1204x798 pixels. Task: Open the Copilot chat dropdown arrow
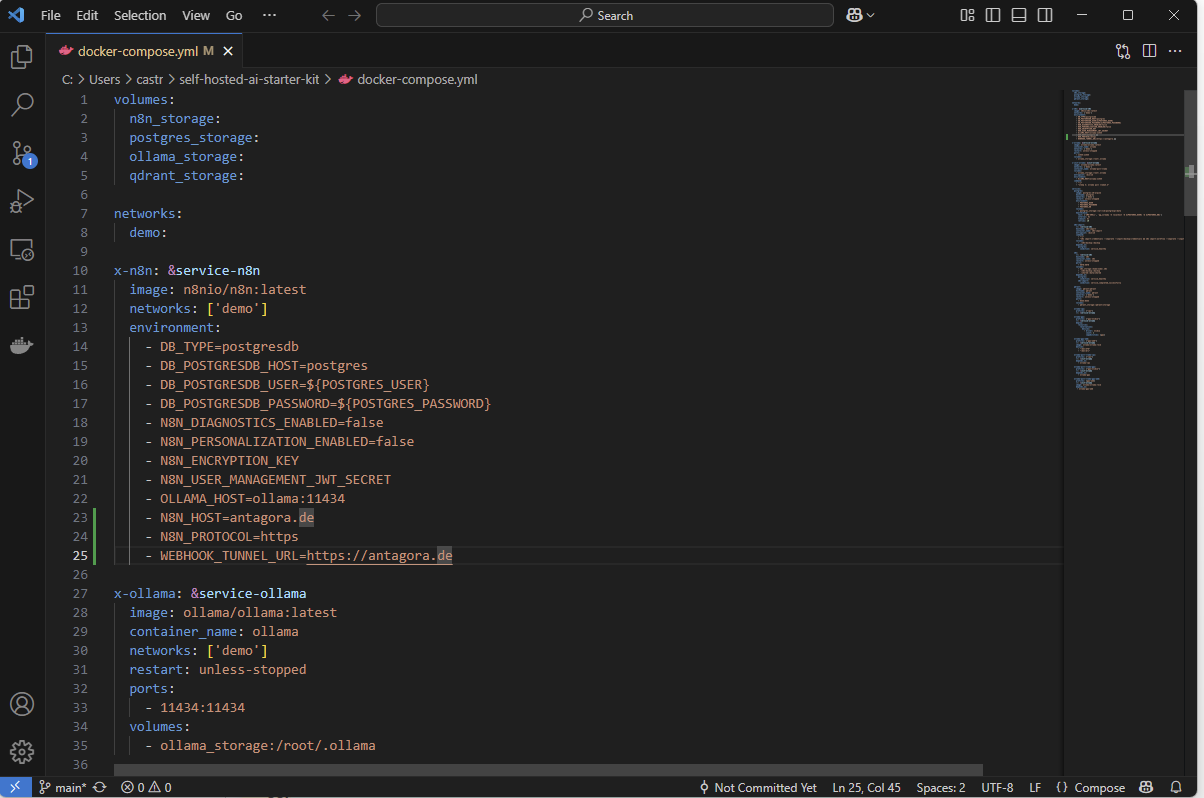pyautogui.click(x=871, y=15)
